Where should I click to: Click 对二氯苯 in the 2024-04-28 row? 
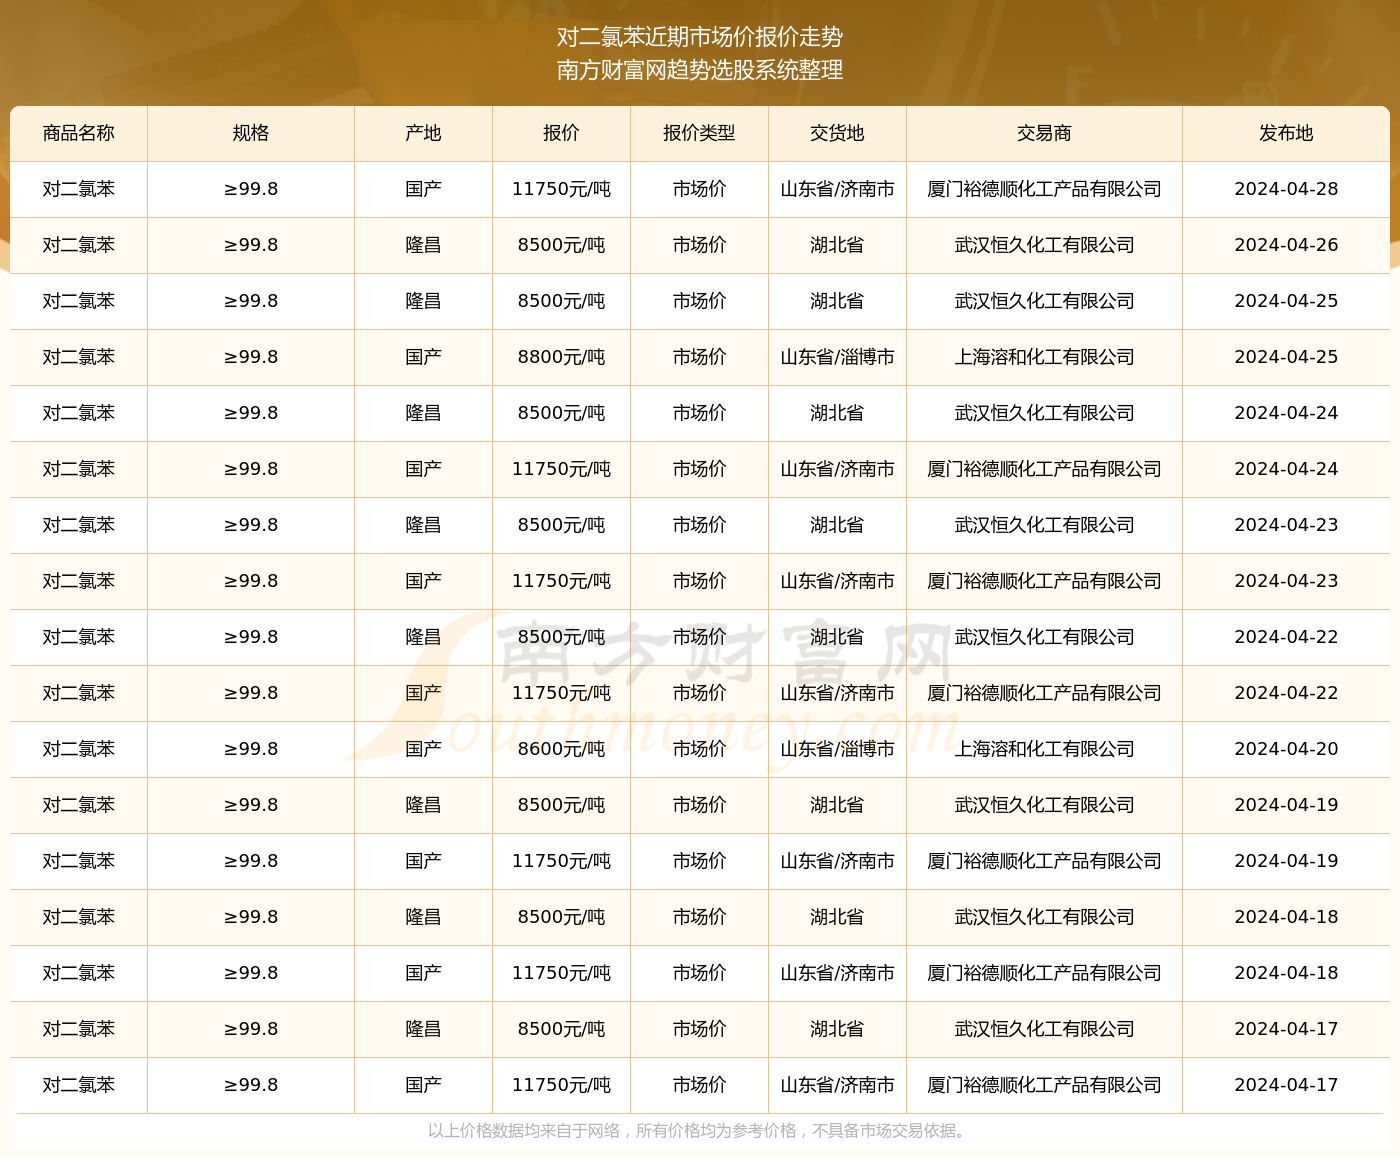(x=79, y=189)
